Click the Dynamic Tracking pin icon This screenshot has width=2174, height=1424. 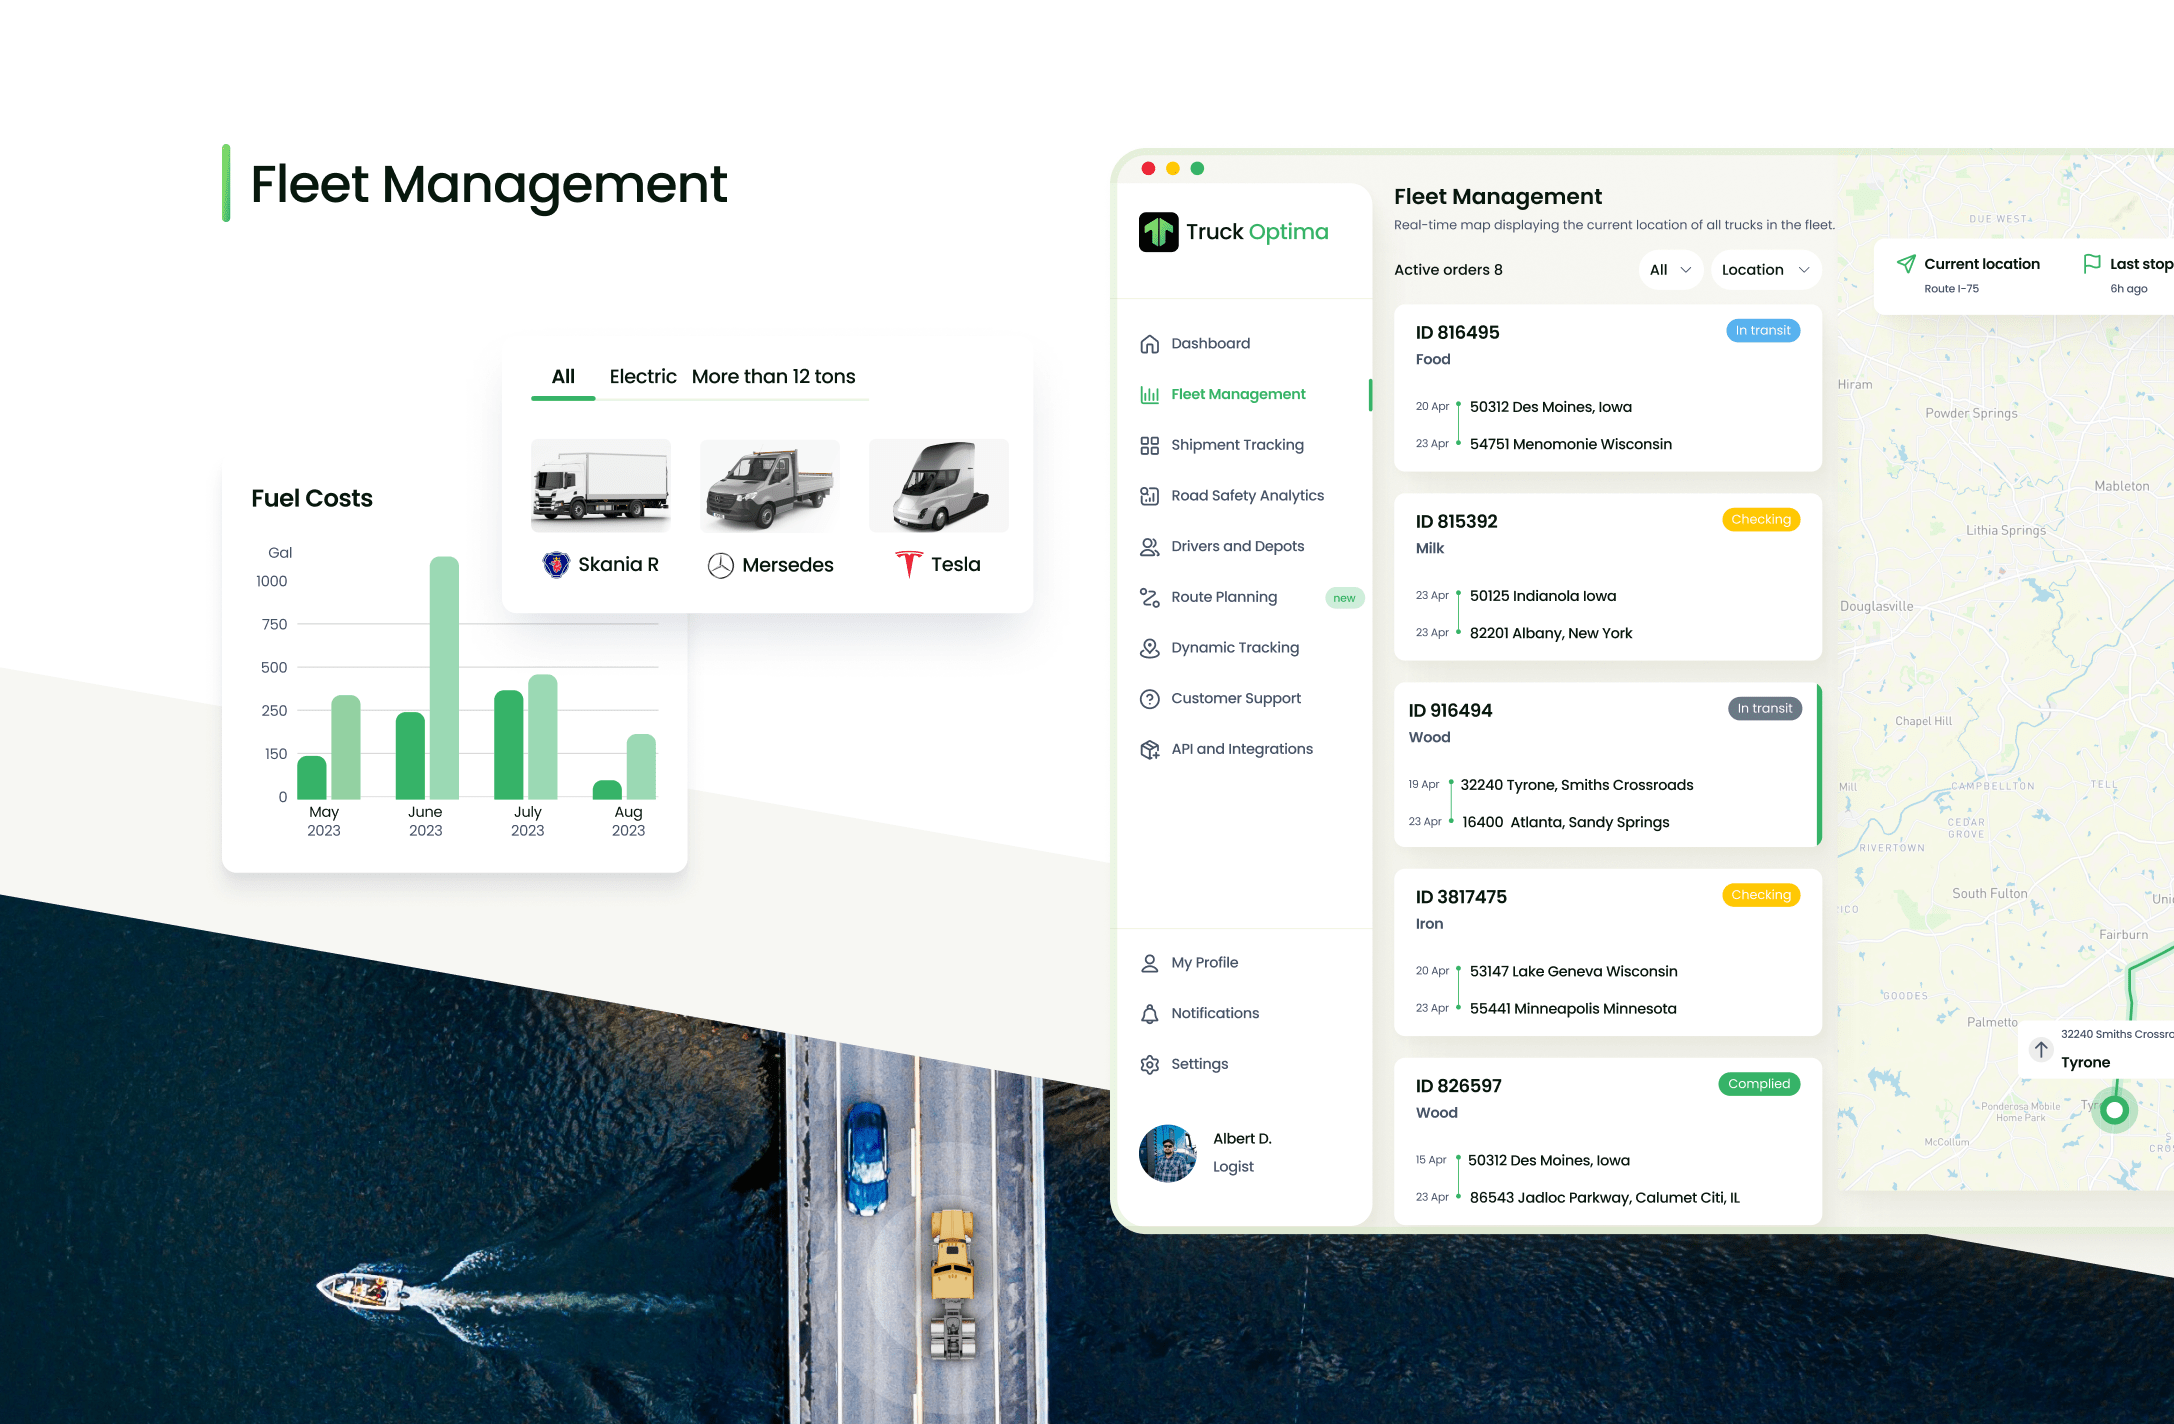[1149, 648]
